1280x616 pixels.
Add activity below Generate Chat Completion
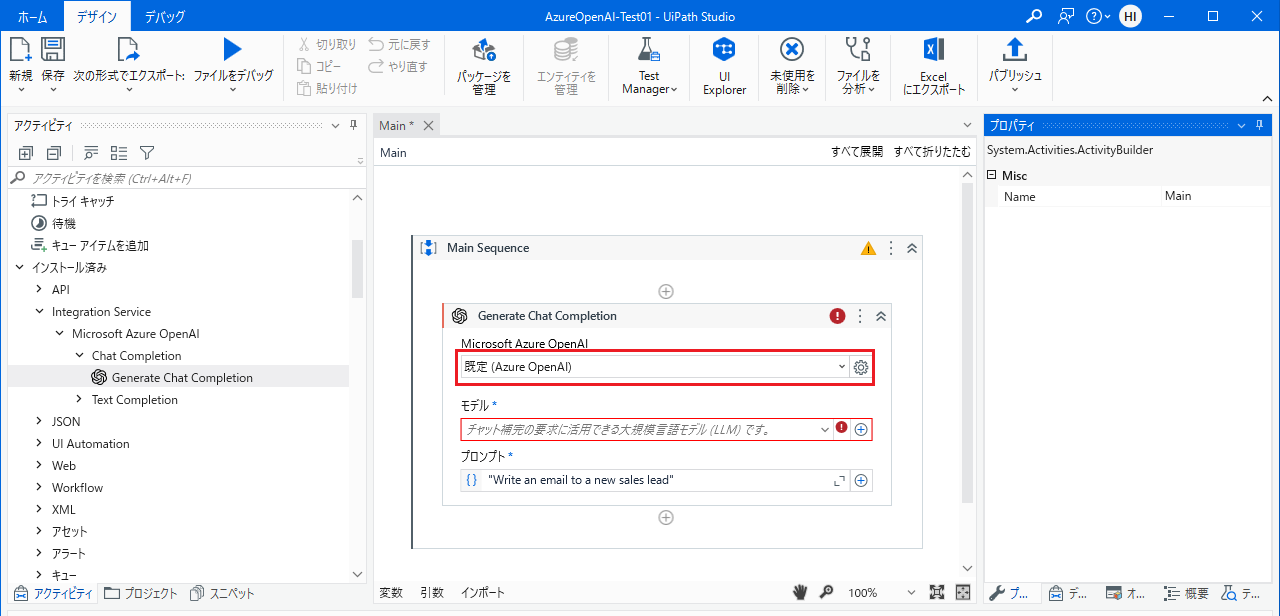pos(666,517)
